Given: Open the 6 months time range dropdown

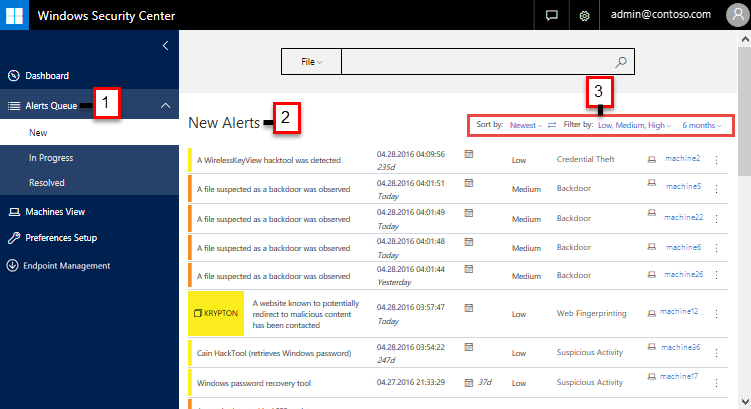Looking at the screenshot, I should coord(701,126).
